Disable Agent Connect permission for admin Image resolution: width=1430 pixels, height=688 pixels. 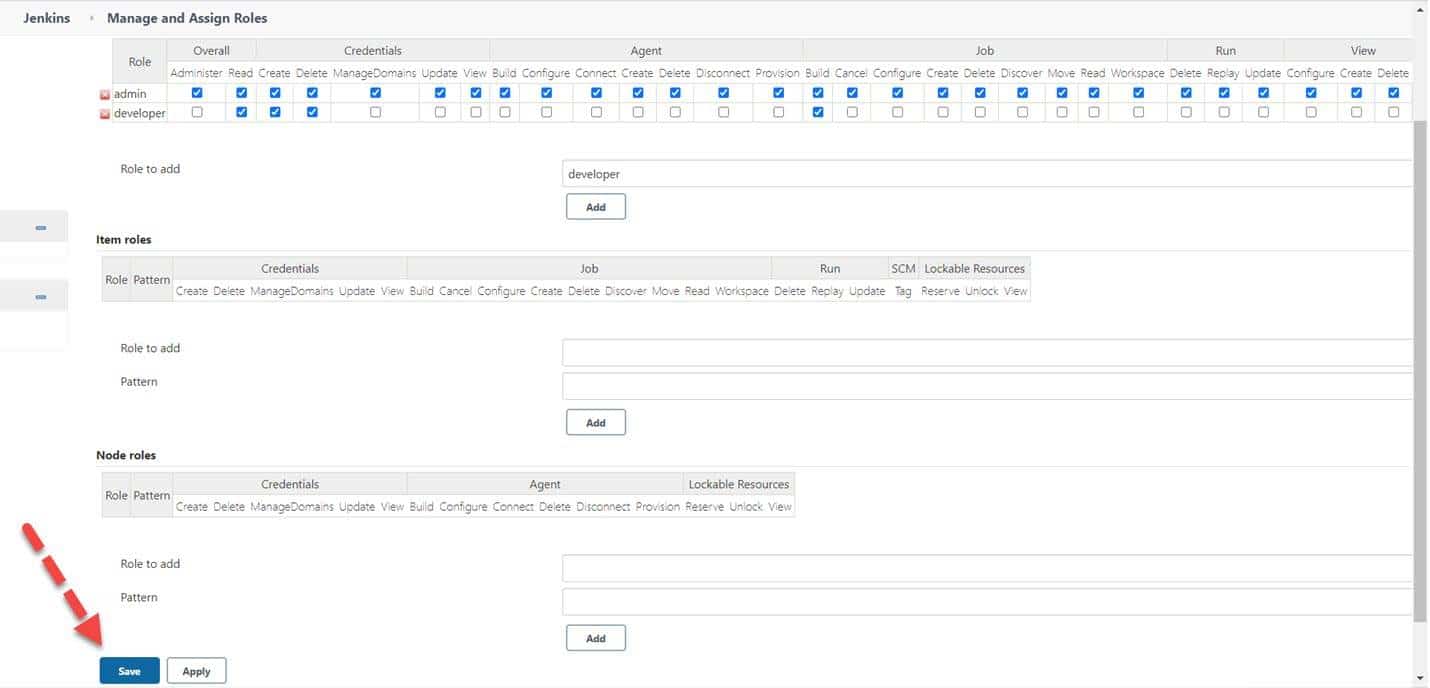(x=597, y=92)
